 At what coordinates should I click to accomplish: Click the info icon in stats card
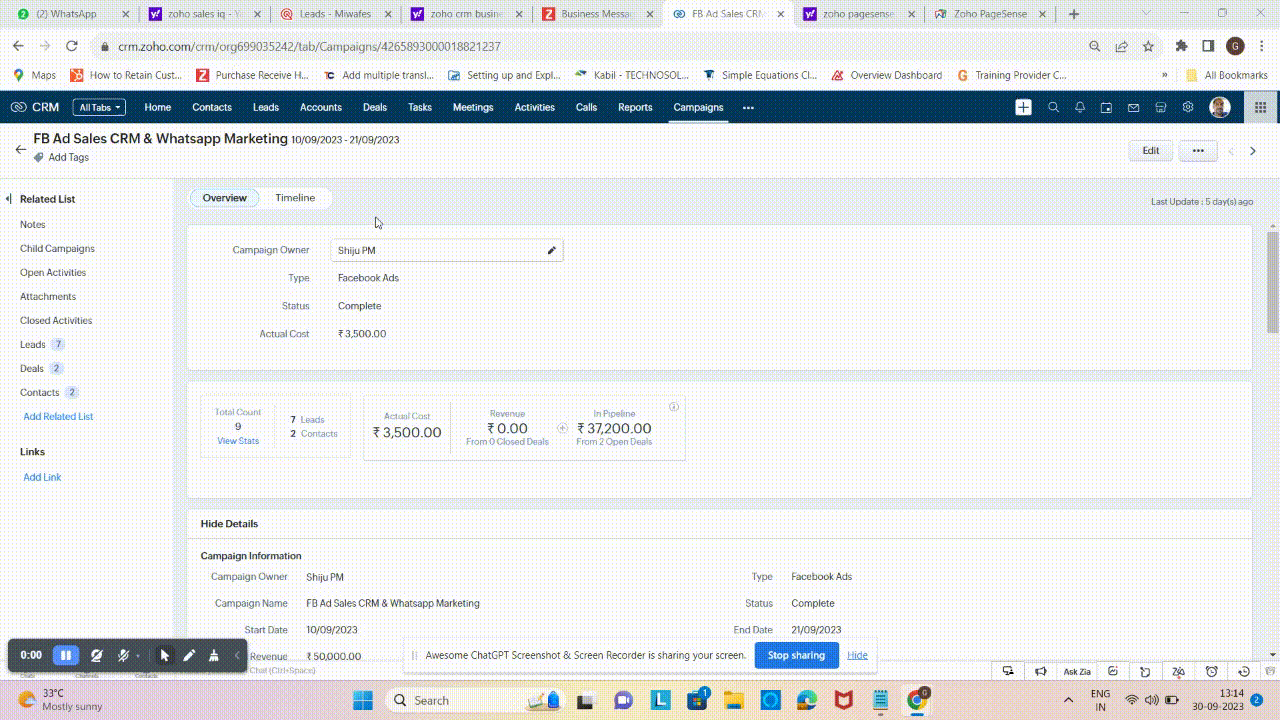click(x=674, y=406)
